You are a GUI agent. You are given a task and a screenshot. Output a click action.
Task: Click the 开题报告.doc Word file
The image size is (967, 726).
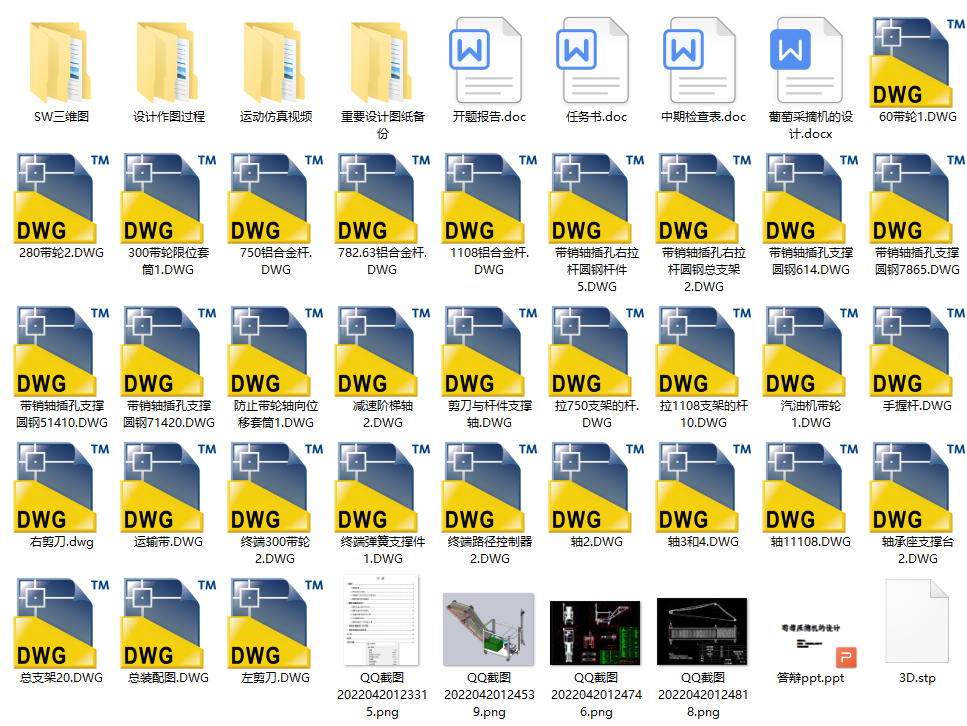[489, 60]
